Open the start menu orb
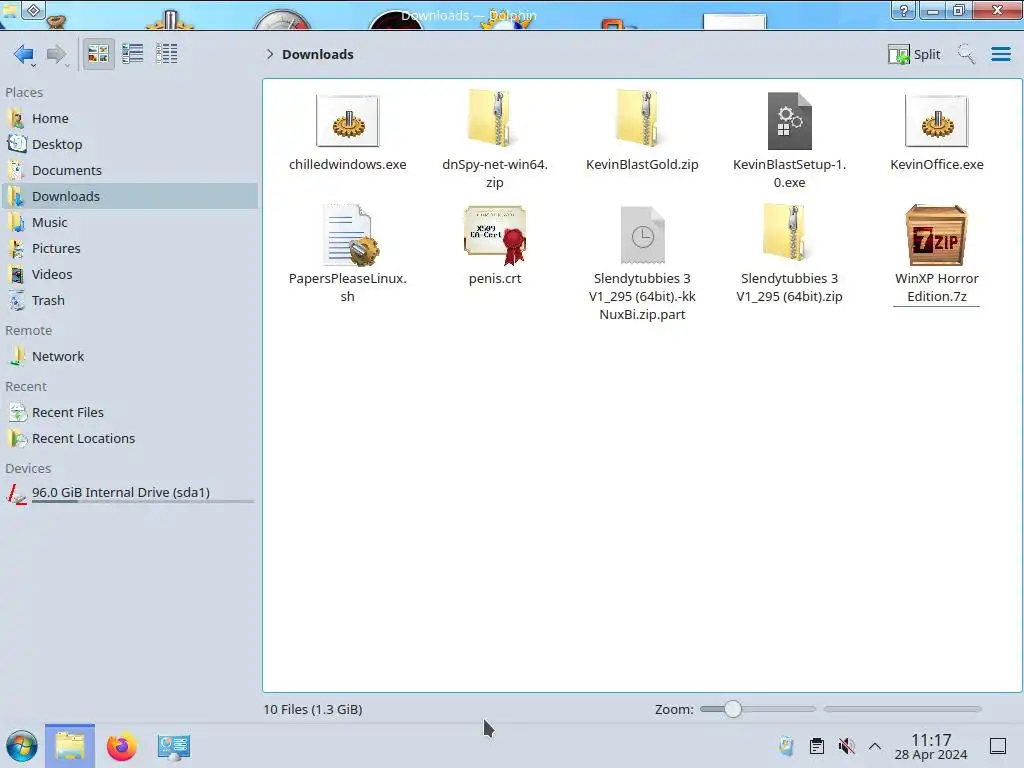The height and width of the screenshot is (768, 1024). [22, 746]
